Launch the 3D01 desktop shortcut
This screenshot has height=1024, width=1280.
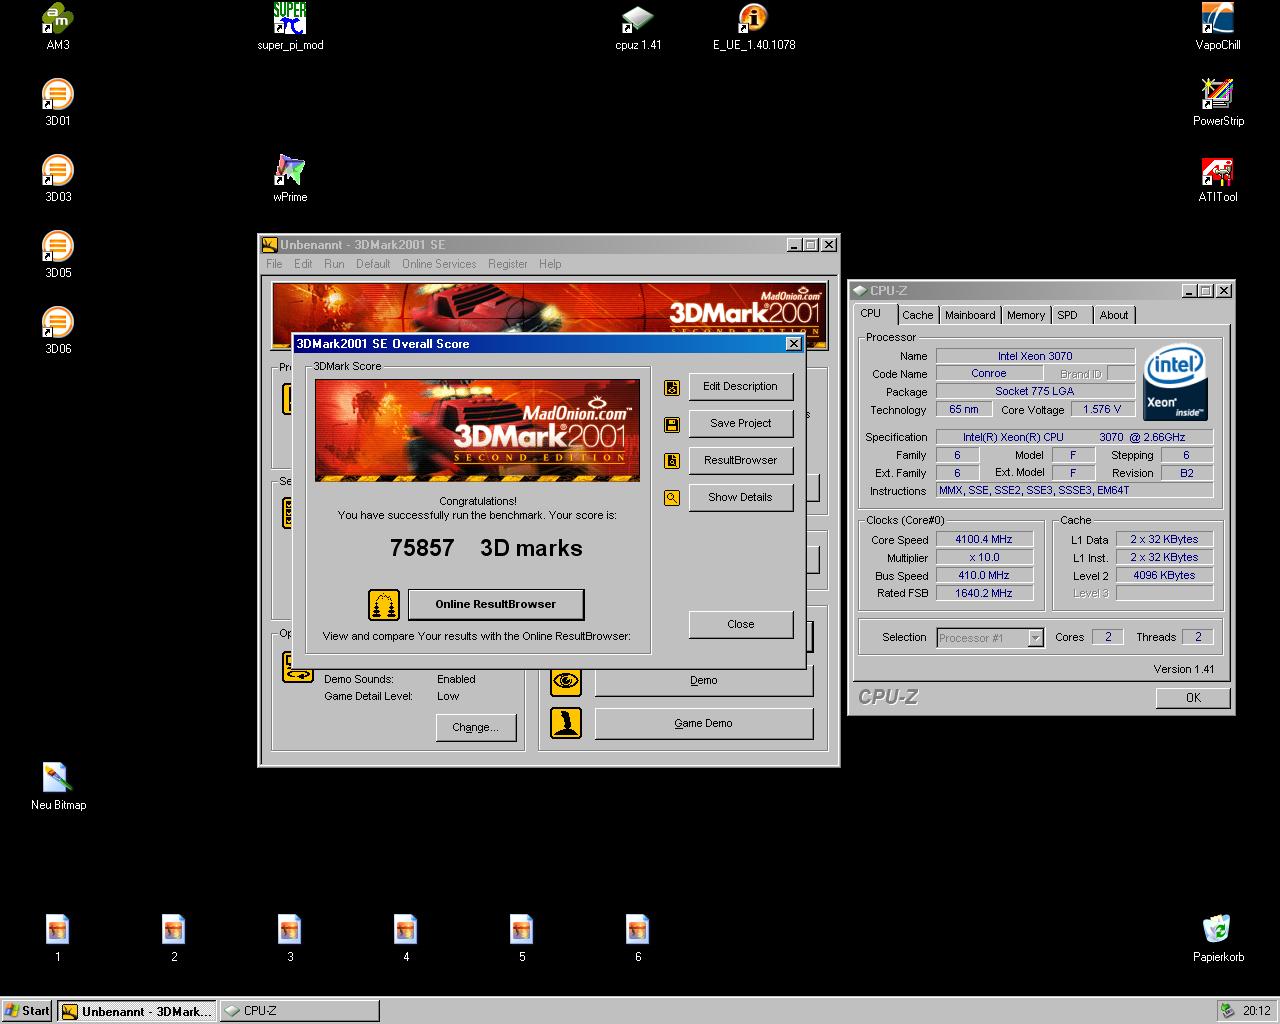point(58,95)
